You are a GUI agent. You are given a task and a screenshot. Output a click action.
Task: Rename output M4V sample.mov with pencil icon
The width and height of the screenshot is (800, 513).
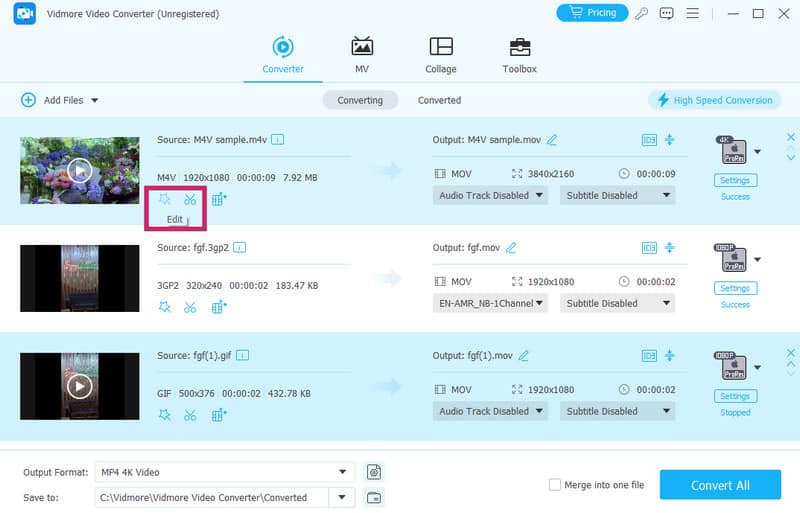tap(552, 139)
